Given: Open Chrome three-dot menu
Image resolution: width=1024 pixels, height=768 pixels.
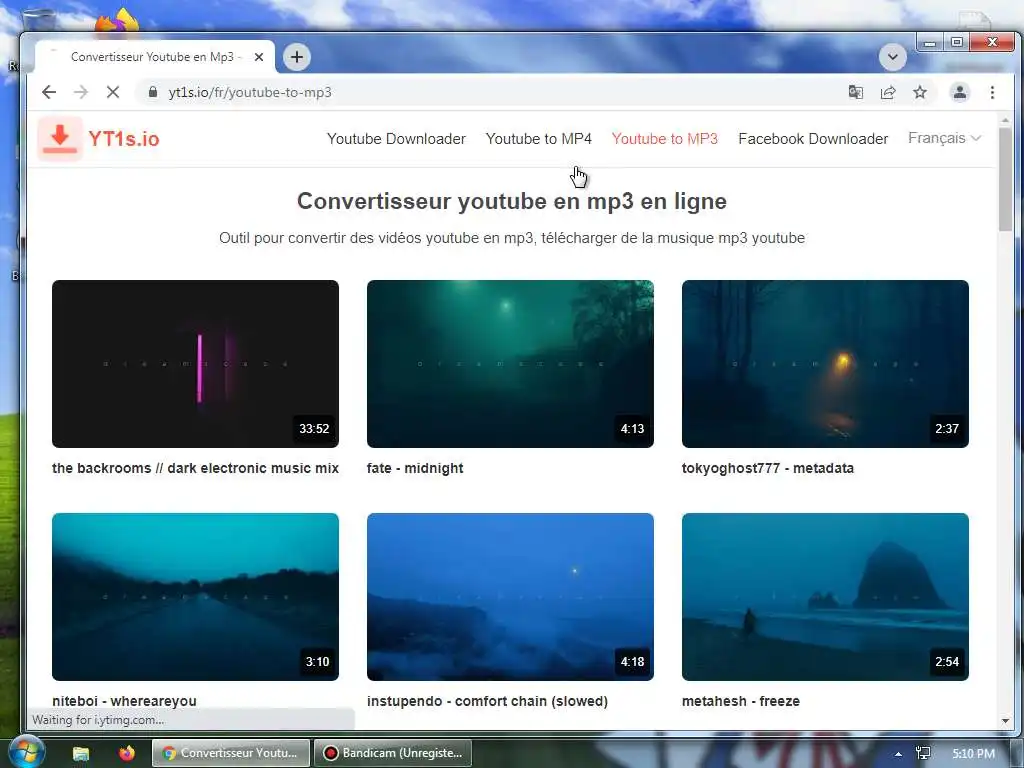Looking at the screenshot, I should point(992,92).
